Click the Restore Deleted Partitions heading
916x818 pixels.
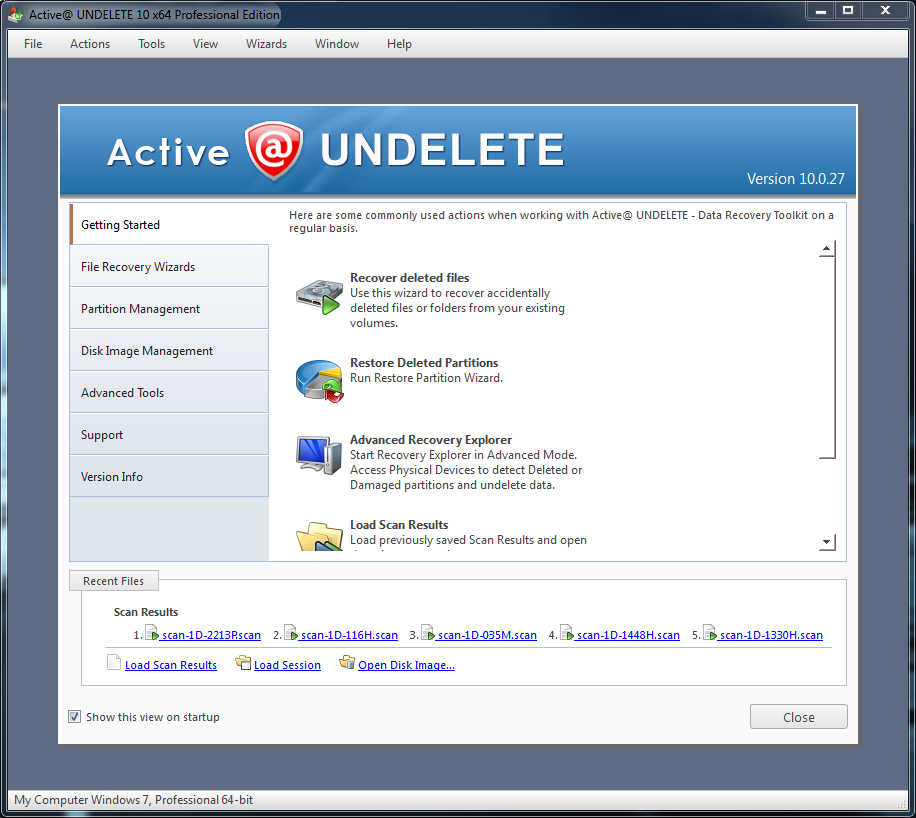click(x=424, y=362)
